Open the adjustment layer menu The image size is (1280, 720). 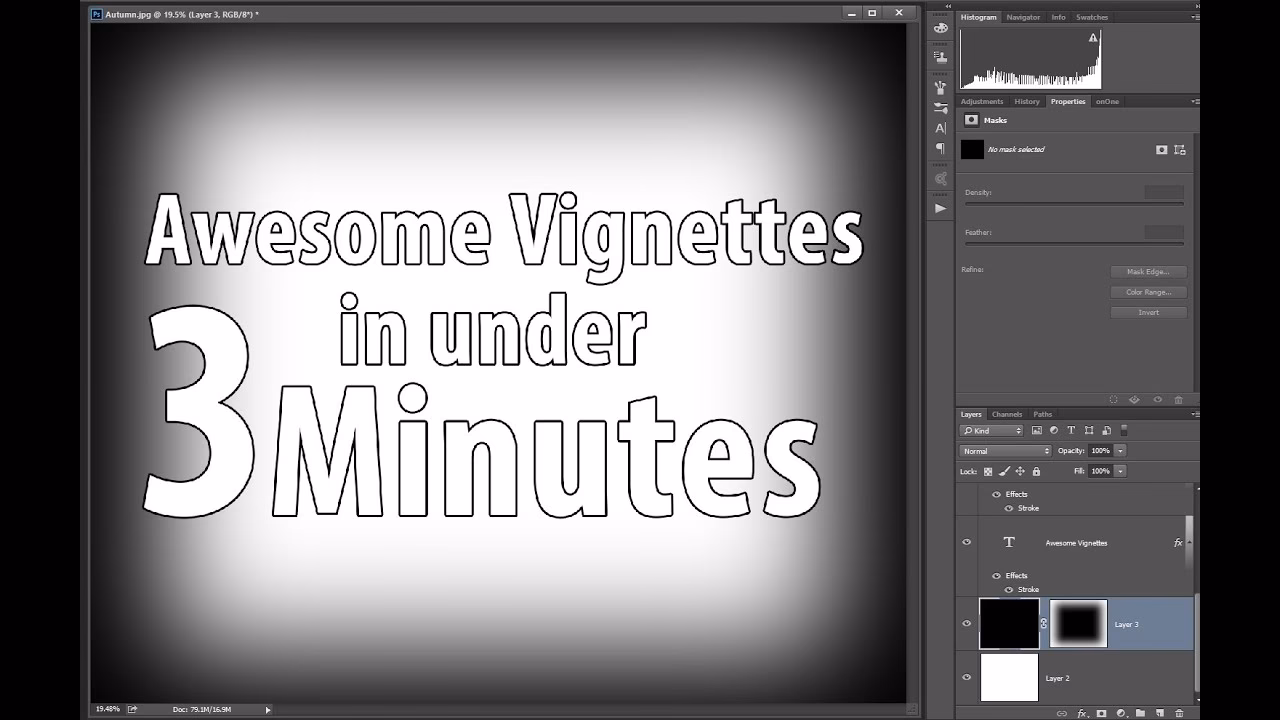coord(1122,713)
